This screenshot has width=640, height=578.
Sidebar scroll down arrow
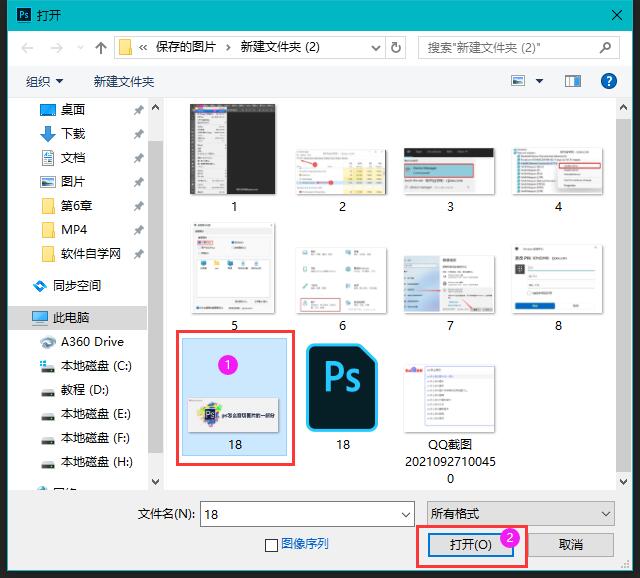[155, 481]
